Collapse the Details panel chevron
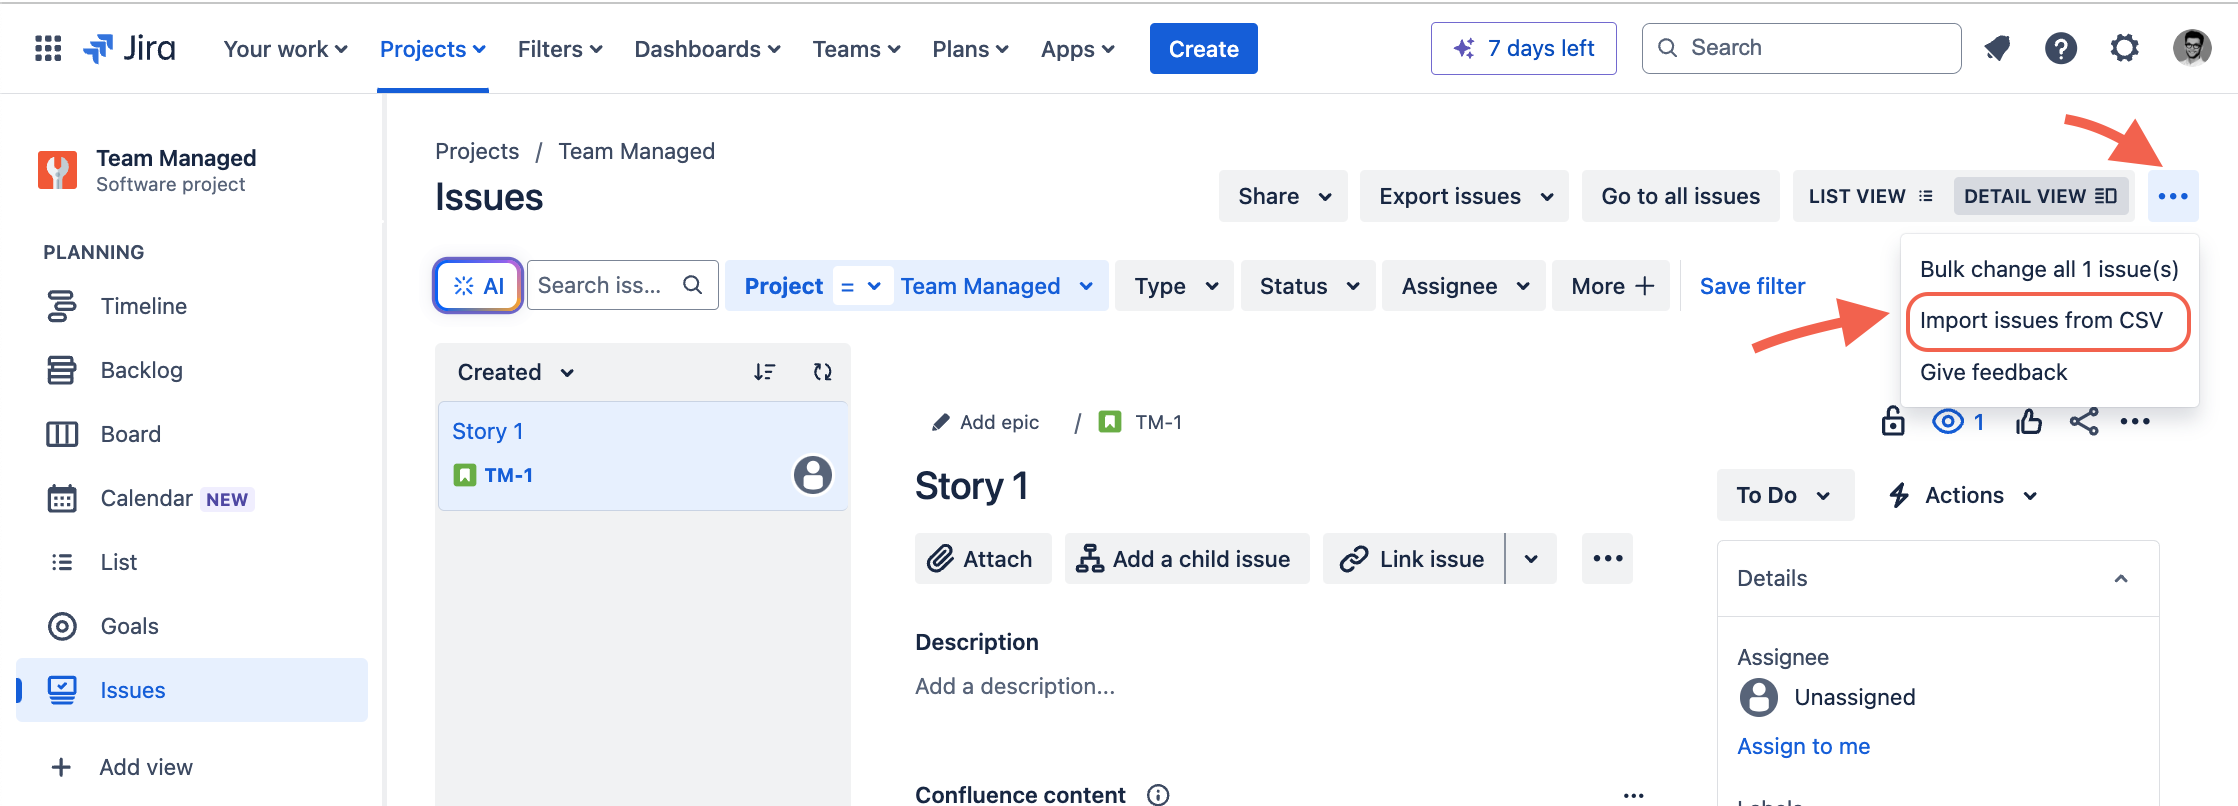 pos(2120,578)
